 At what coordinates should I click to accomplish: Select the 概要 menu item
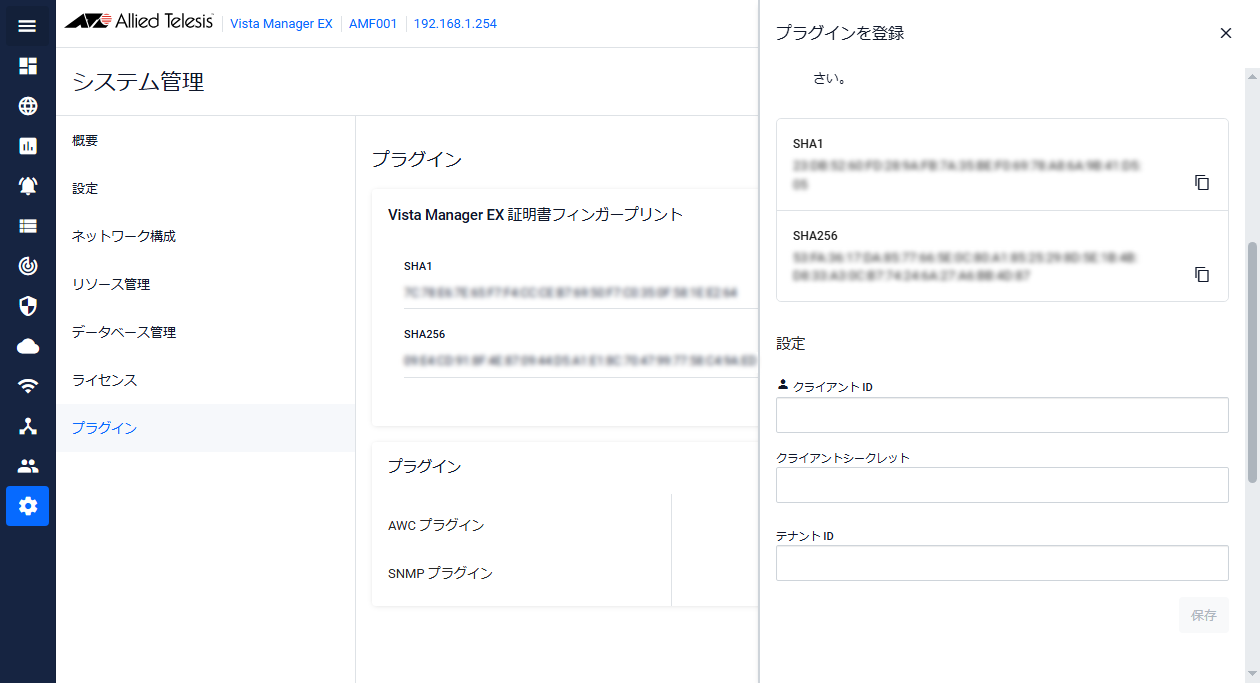(85, 141)
